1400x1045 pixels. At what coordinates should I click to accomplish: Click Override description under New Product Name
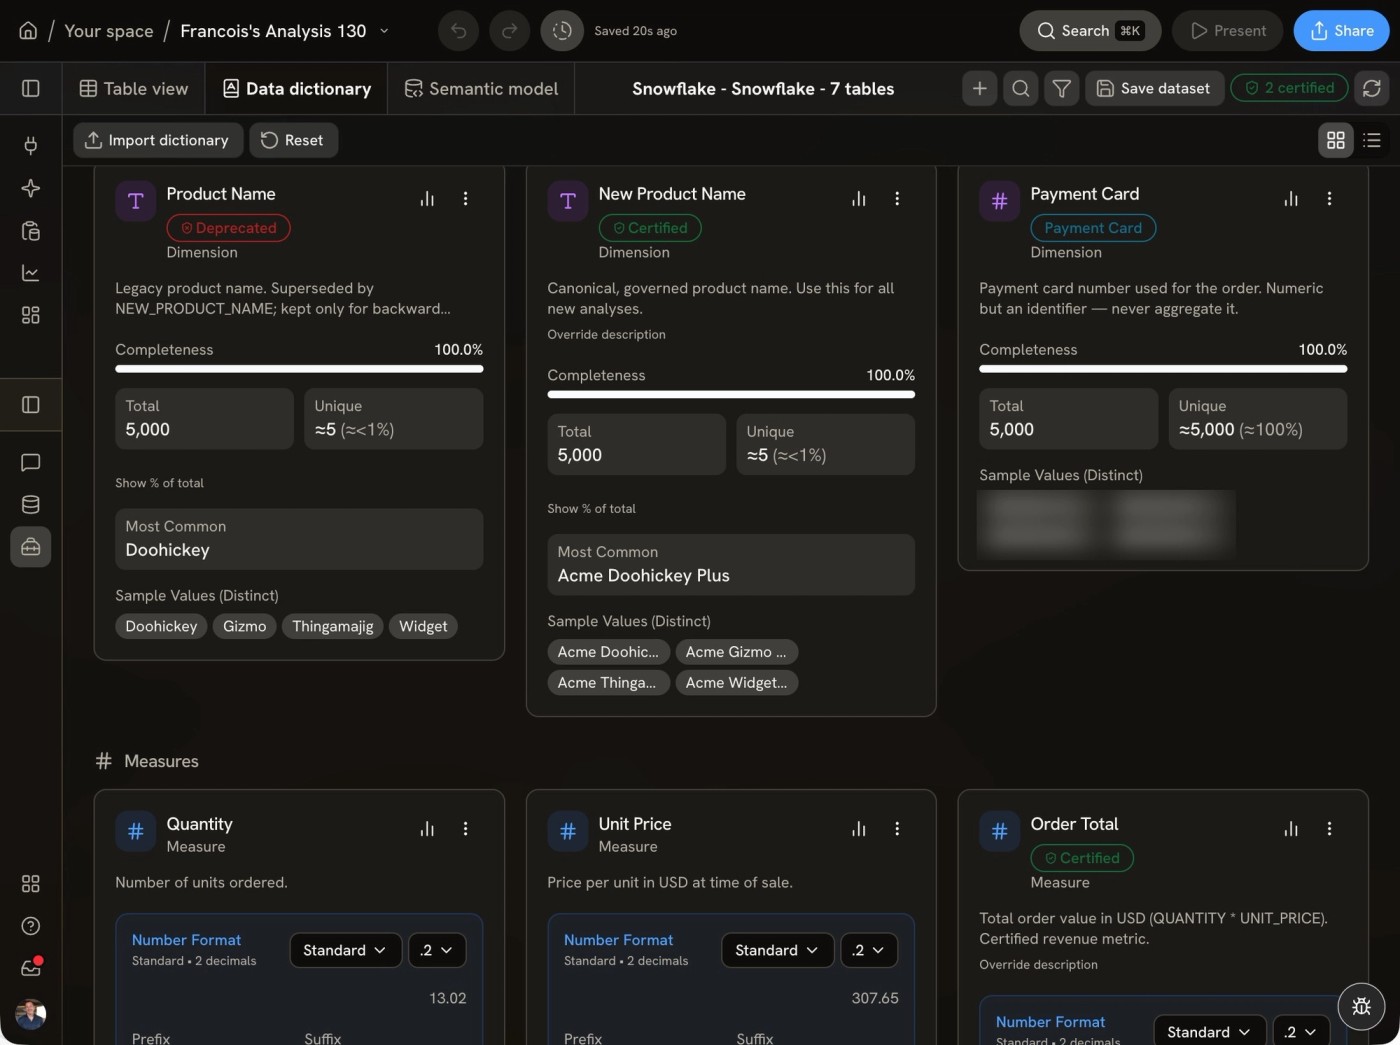pos(606,335)
